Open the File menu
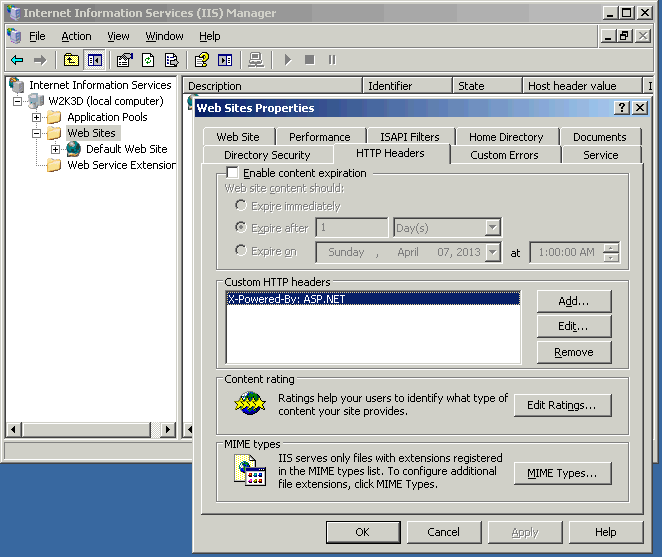 37,36
